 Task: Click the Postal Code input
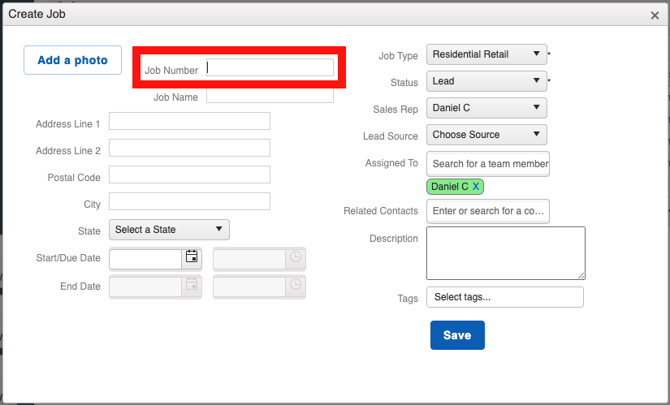[189, 175]
